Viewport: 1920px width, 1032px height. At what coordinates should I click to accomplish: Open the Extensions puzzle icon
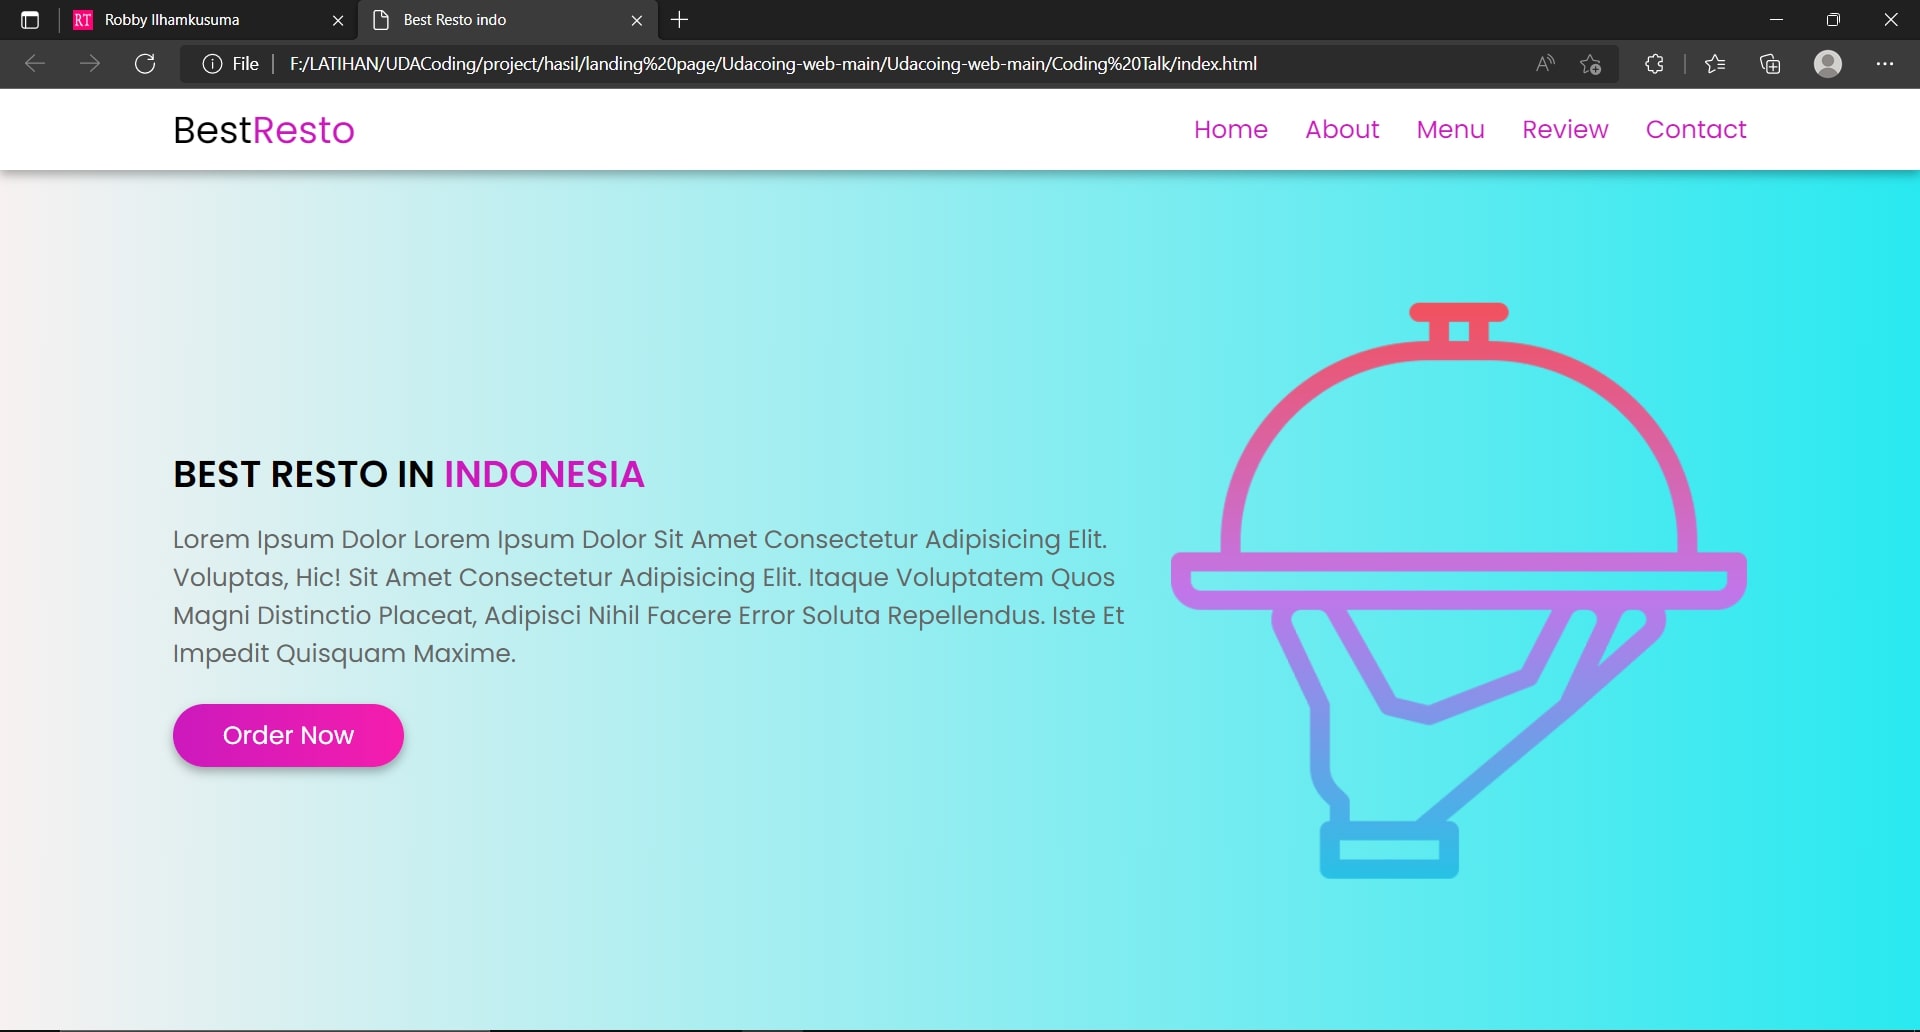point(1654,63)
